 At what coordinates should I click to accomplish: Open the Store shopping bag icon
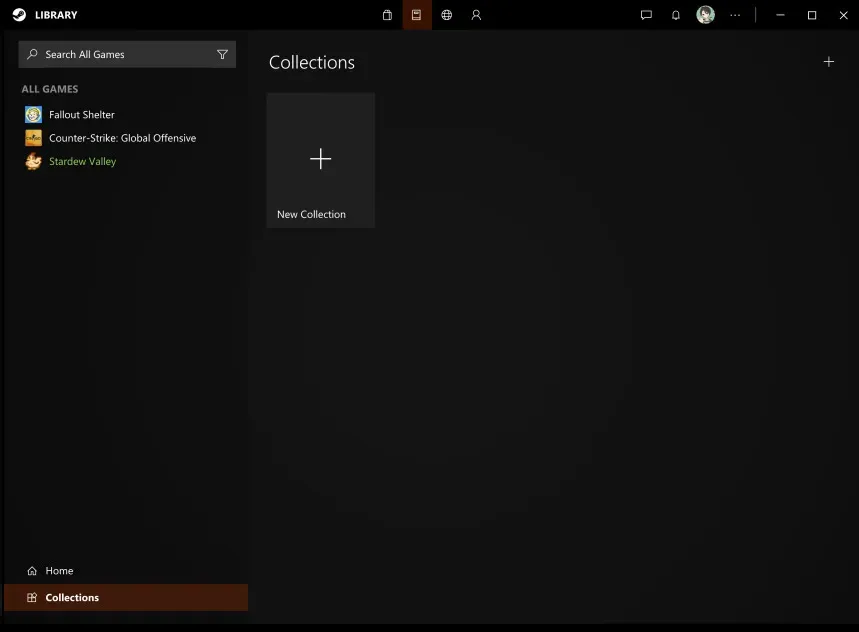(x=387, y=15)
